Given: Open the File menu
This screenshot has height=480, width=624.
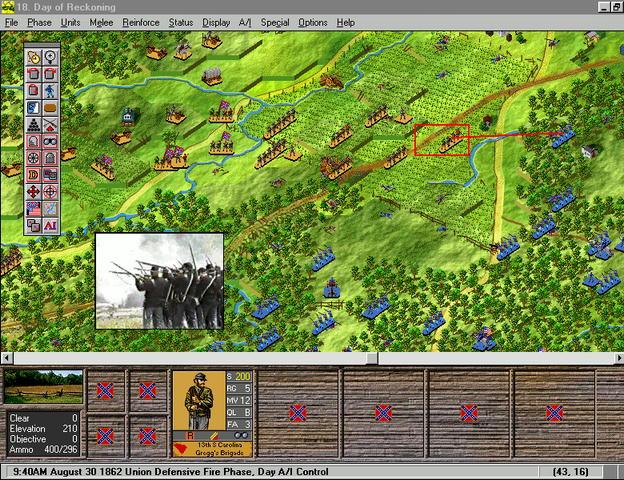Looking at the screenshot, I should (x=12, y=22).
